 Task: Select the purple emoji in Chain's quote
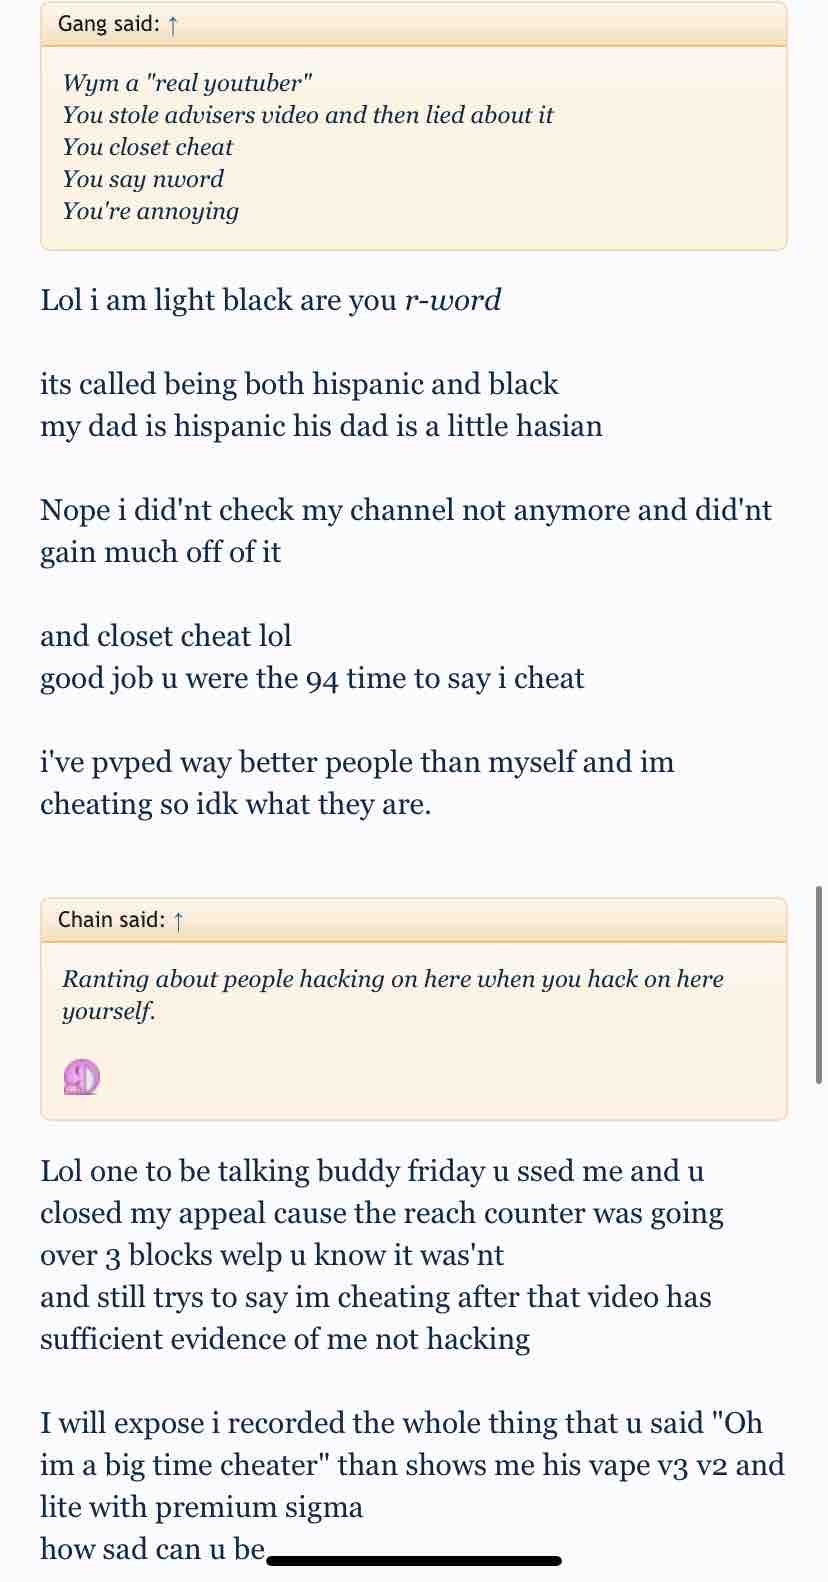pyautogui.click(x=82, y=1077)
